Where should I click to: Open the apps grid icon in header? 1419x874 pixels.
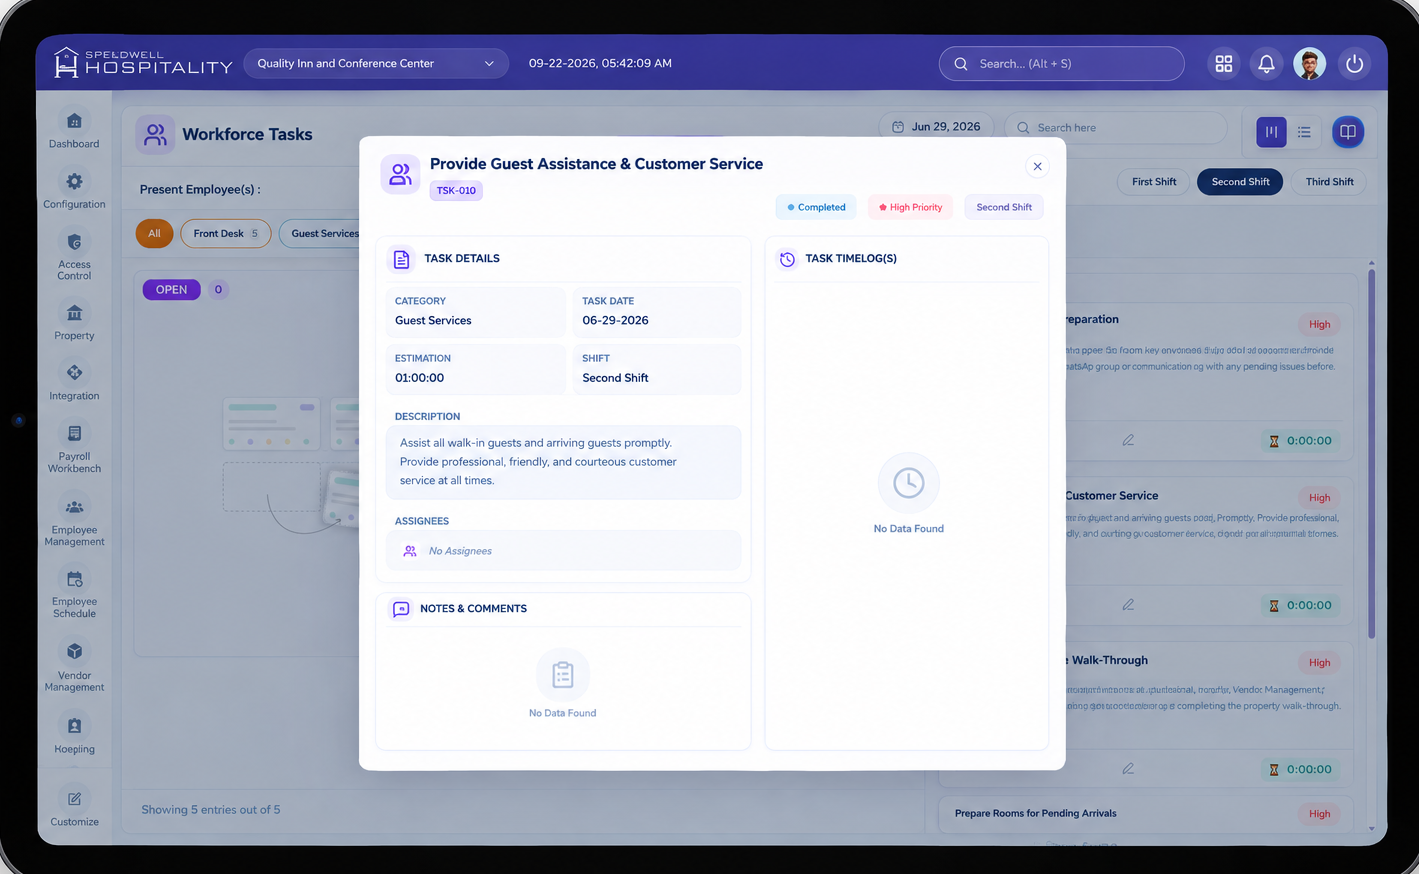[1223, 64]
